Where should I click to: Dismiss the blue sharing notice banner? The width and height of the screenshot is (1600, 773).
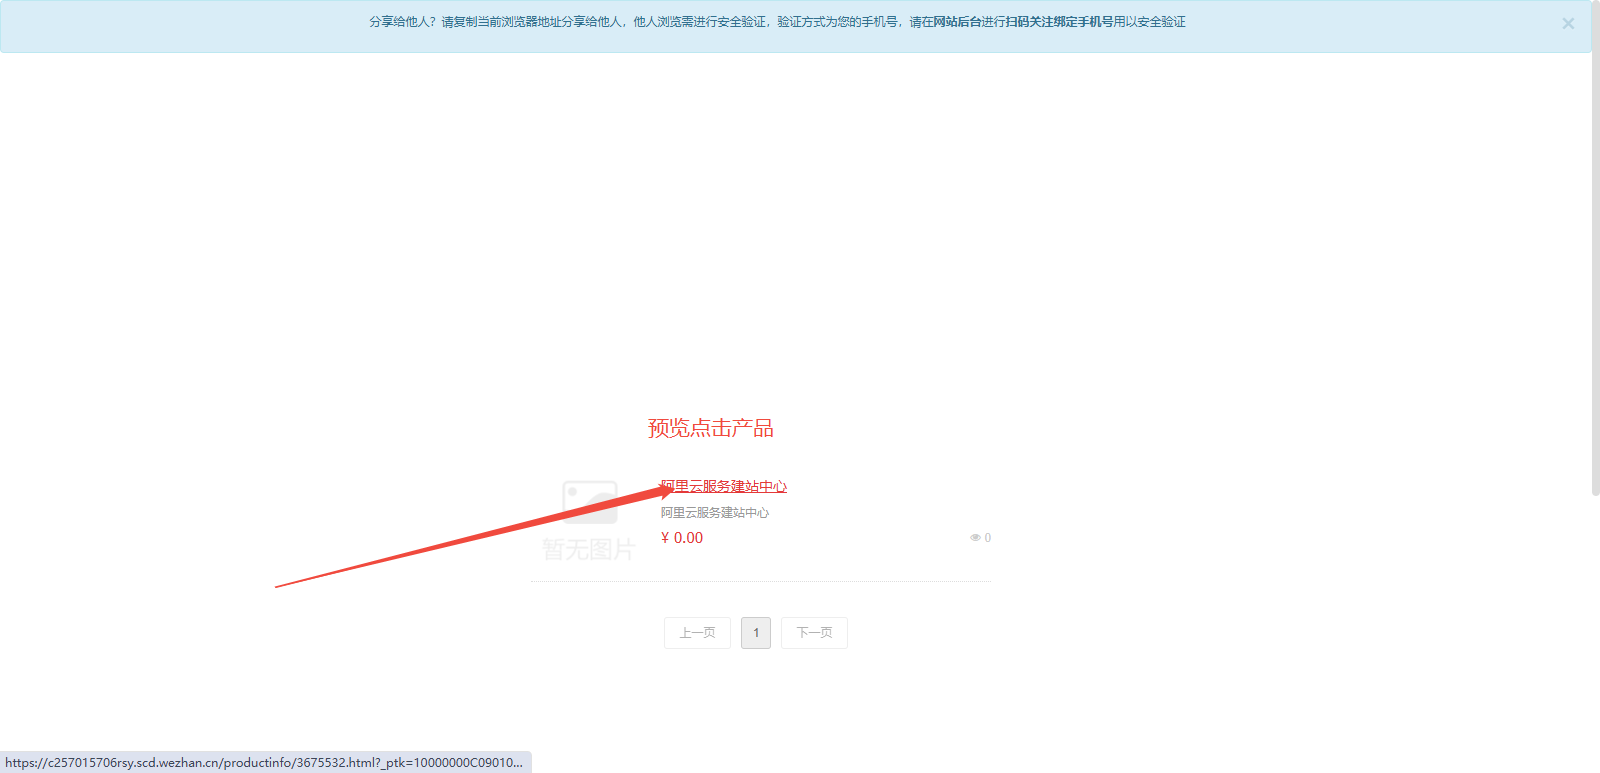point(1567,24)
